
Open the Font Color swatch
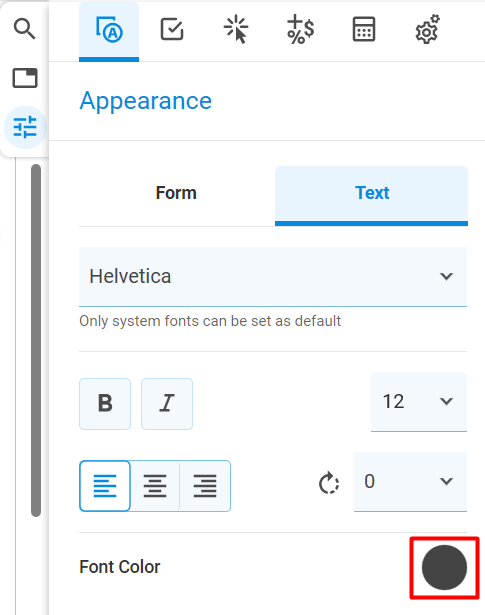point(444,567)
